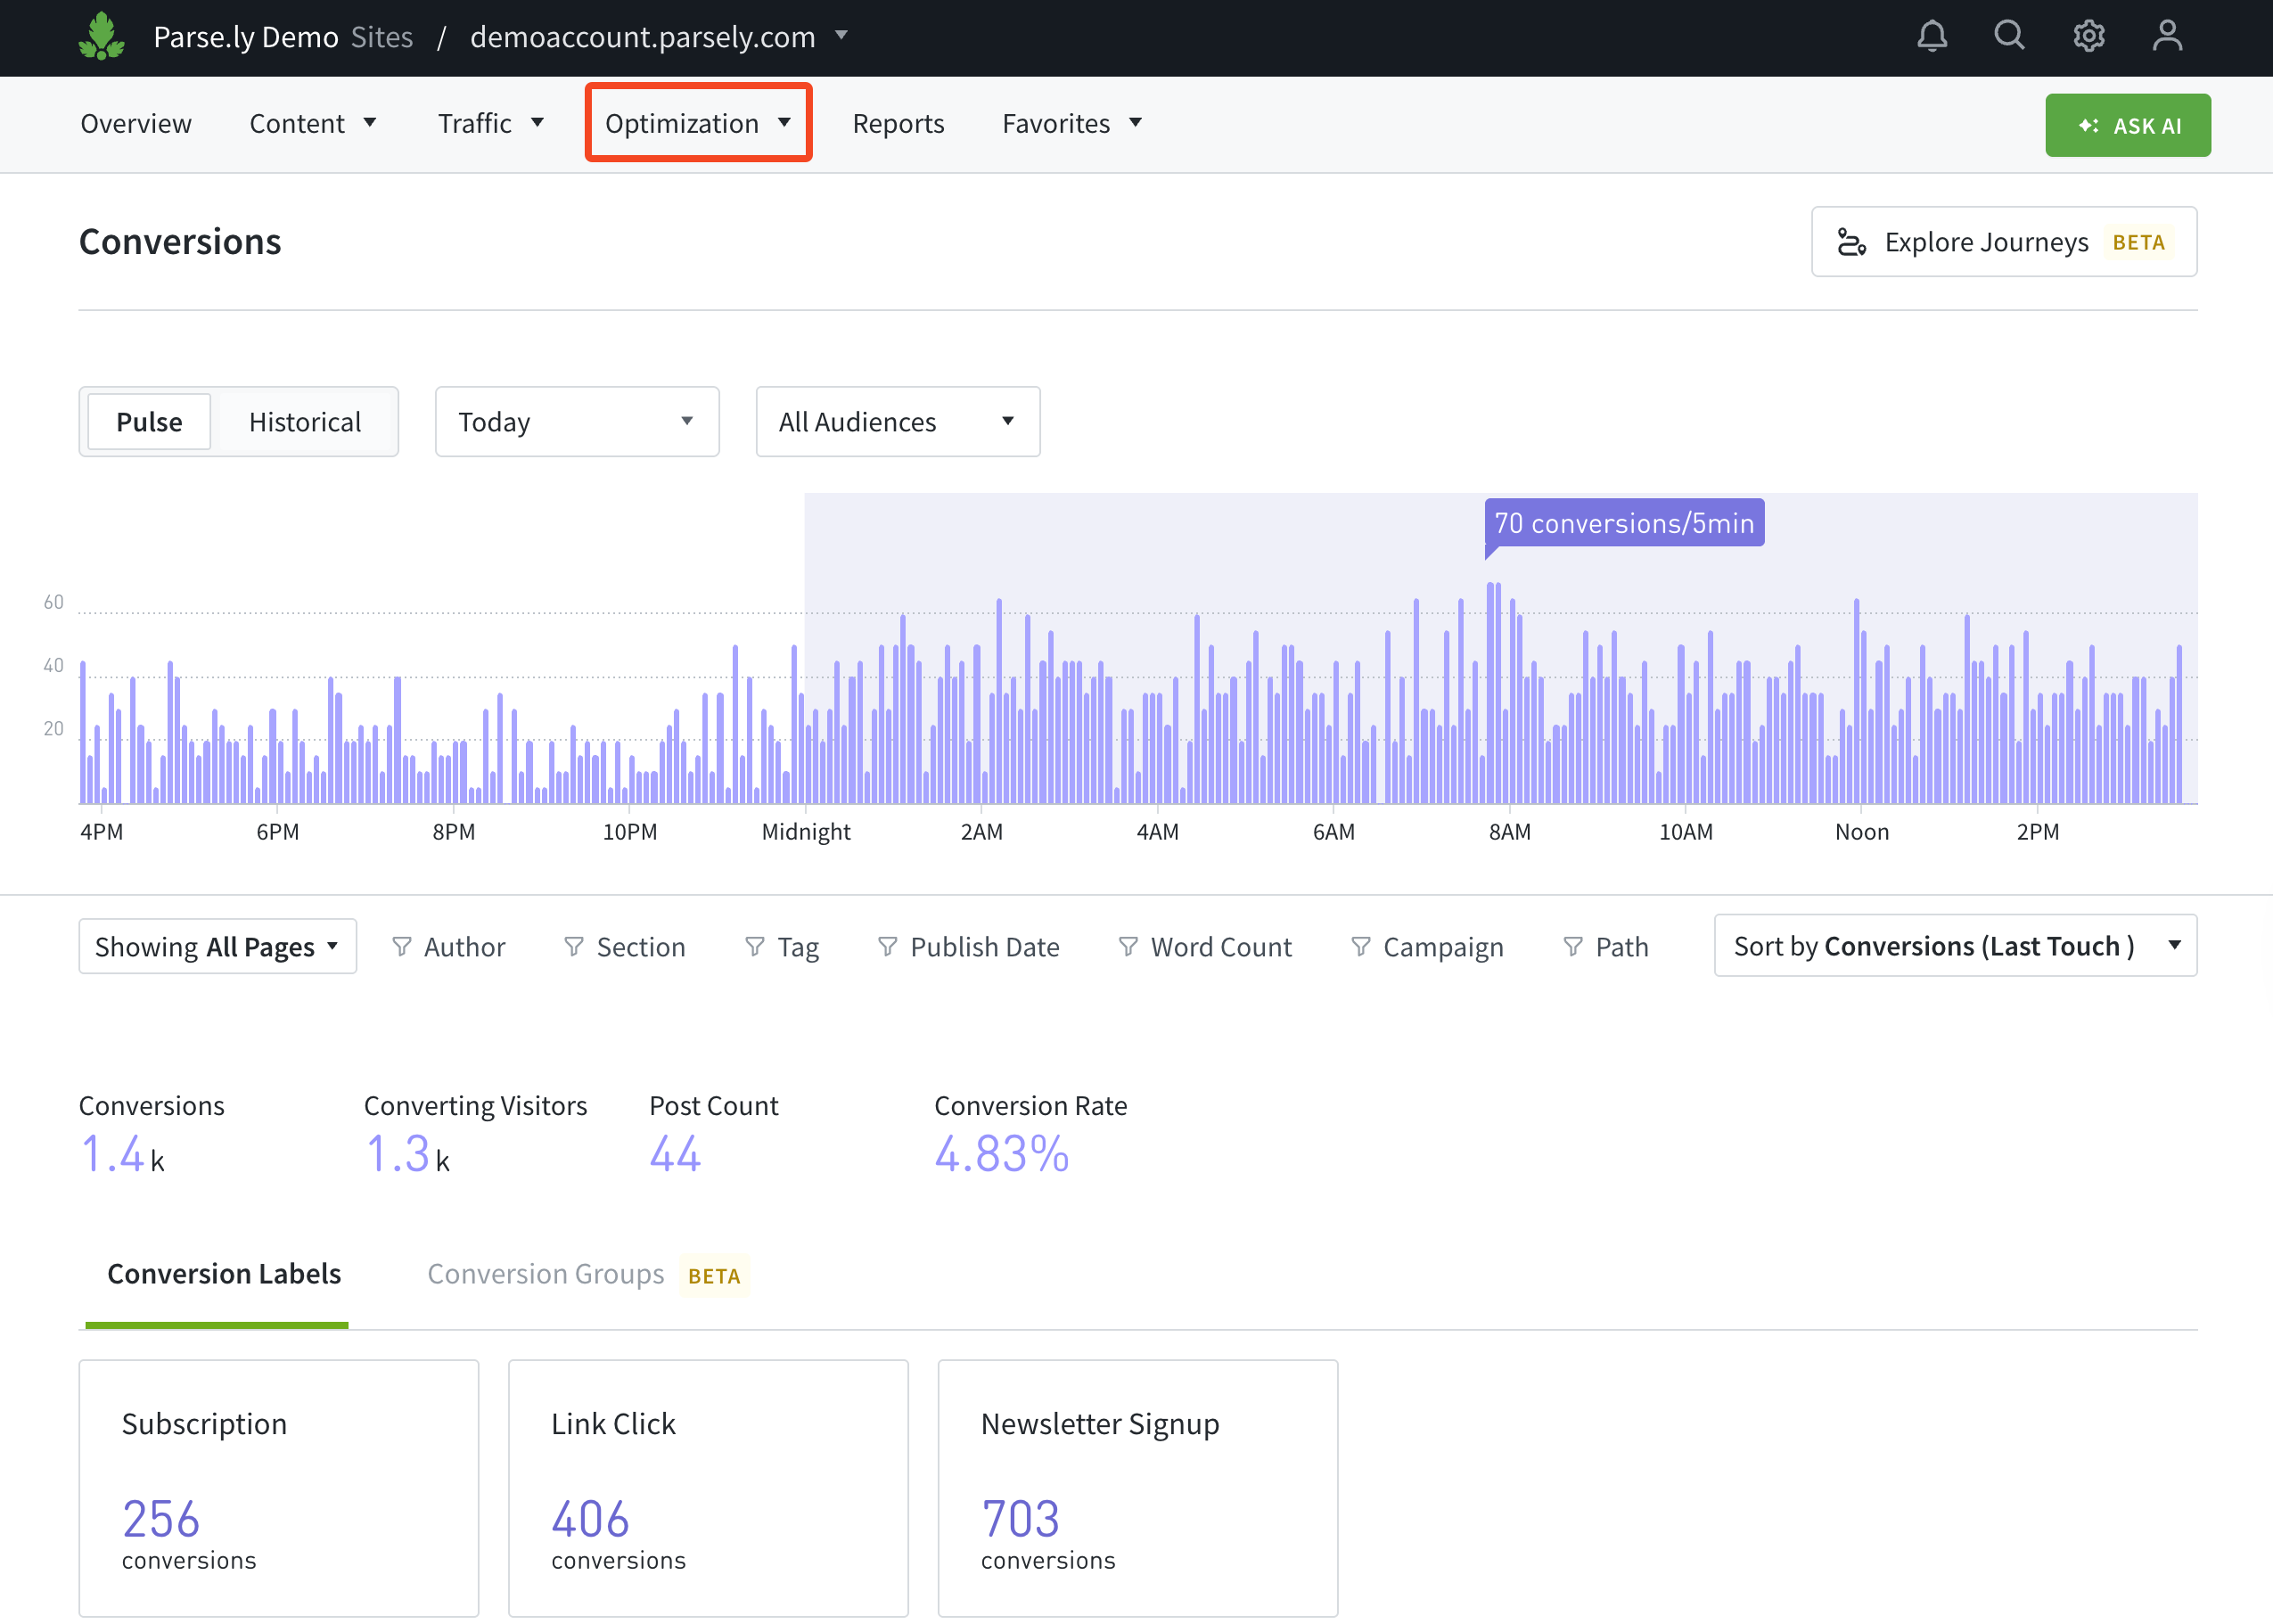Open the user account profile icon
Image resolution: width=2273 pixels, height=1624 pixels.
coord(2166,36)
